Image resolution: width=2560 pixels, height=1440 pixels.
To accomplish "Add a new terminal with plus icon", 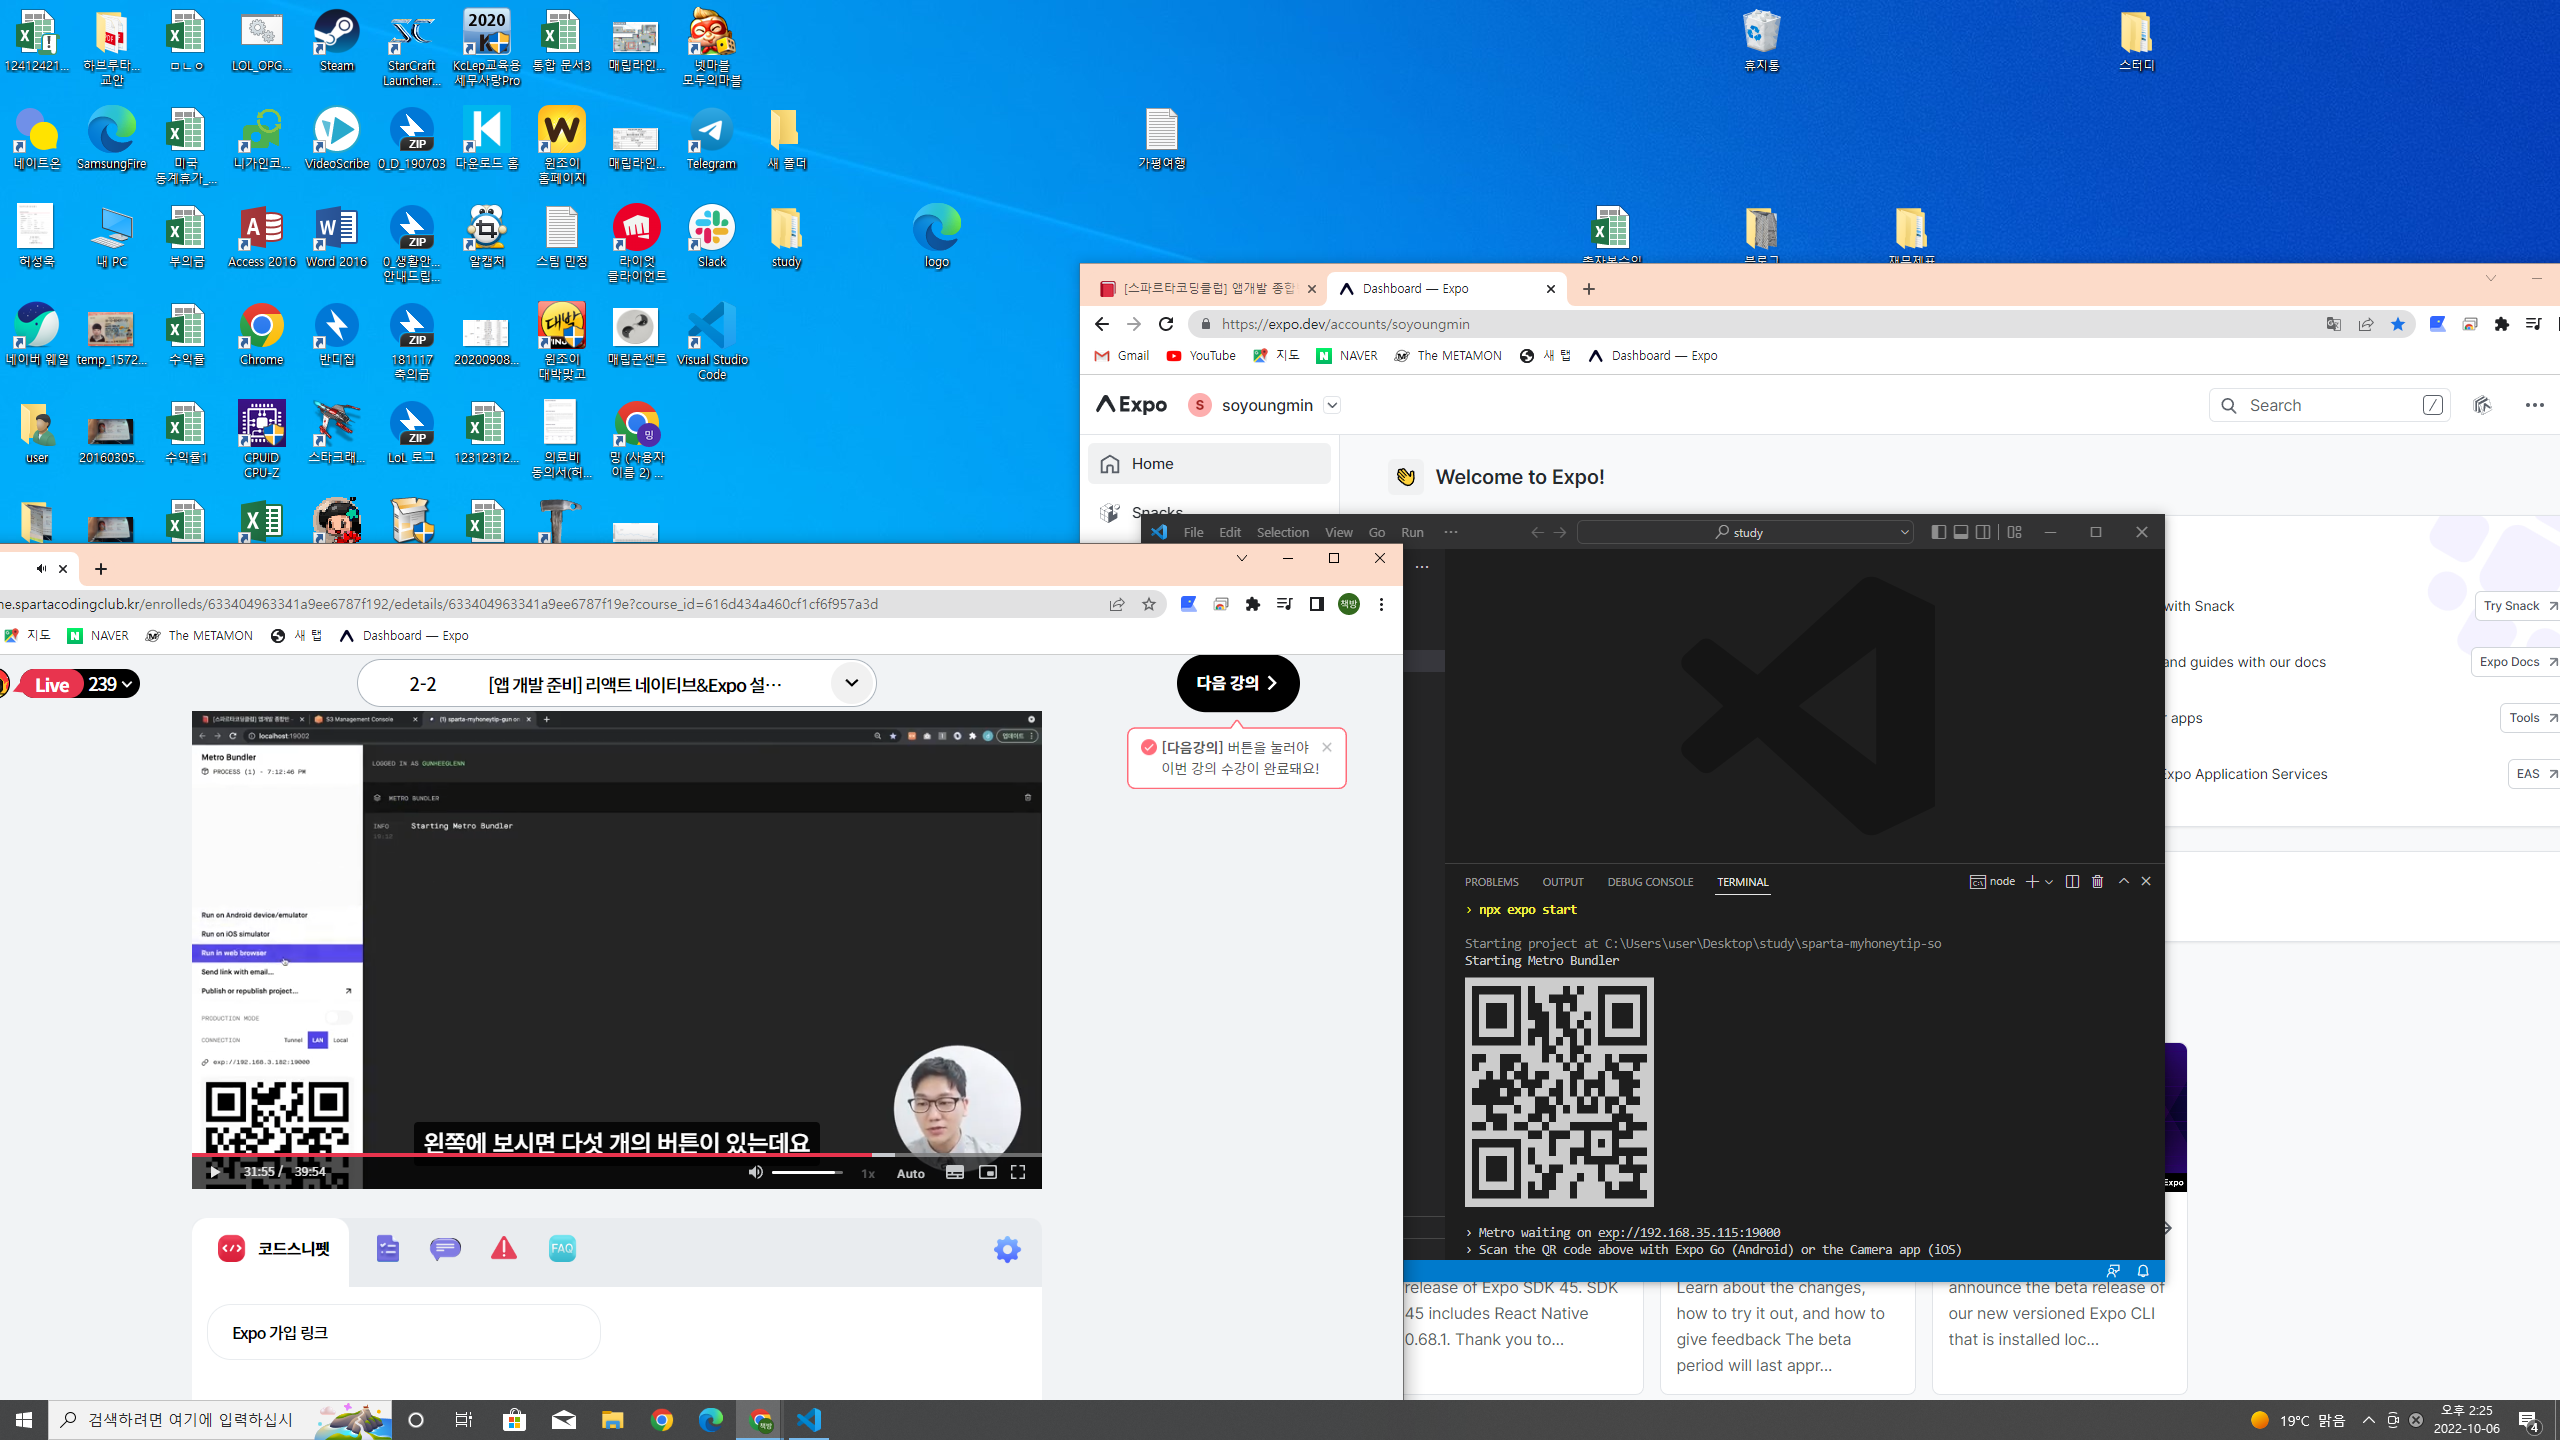I will point(2031,881).
